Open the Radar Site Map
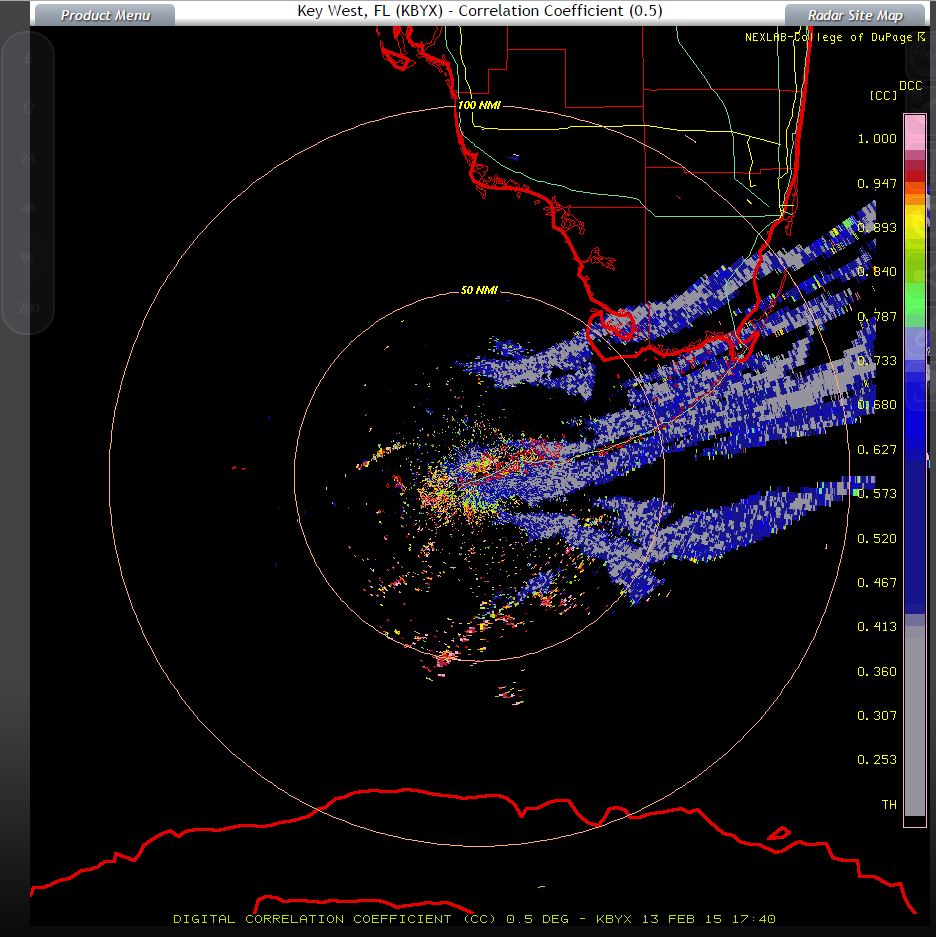The width and height of the screenshot is (936, 937). [855, 15]
